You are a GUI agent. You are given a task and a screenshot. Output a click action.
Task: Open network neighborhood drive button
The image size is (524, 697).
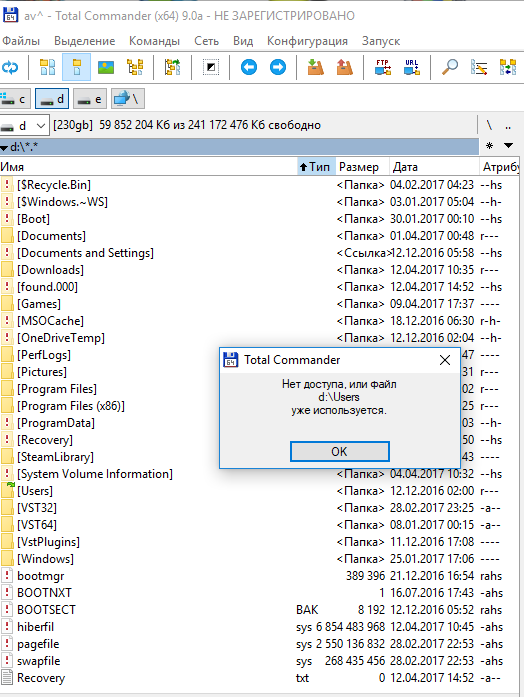pos(128,99)
